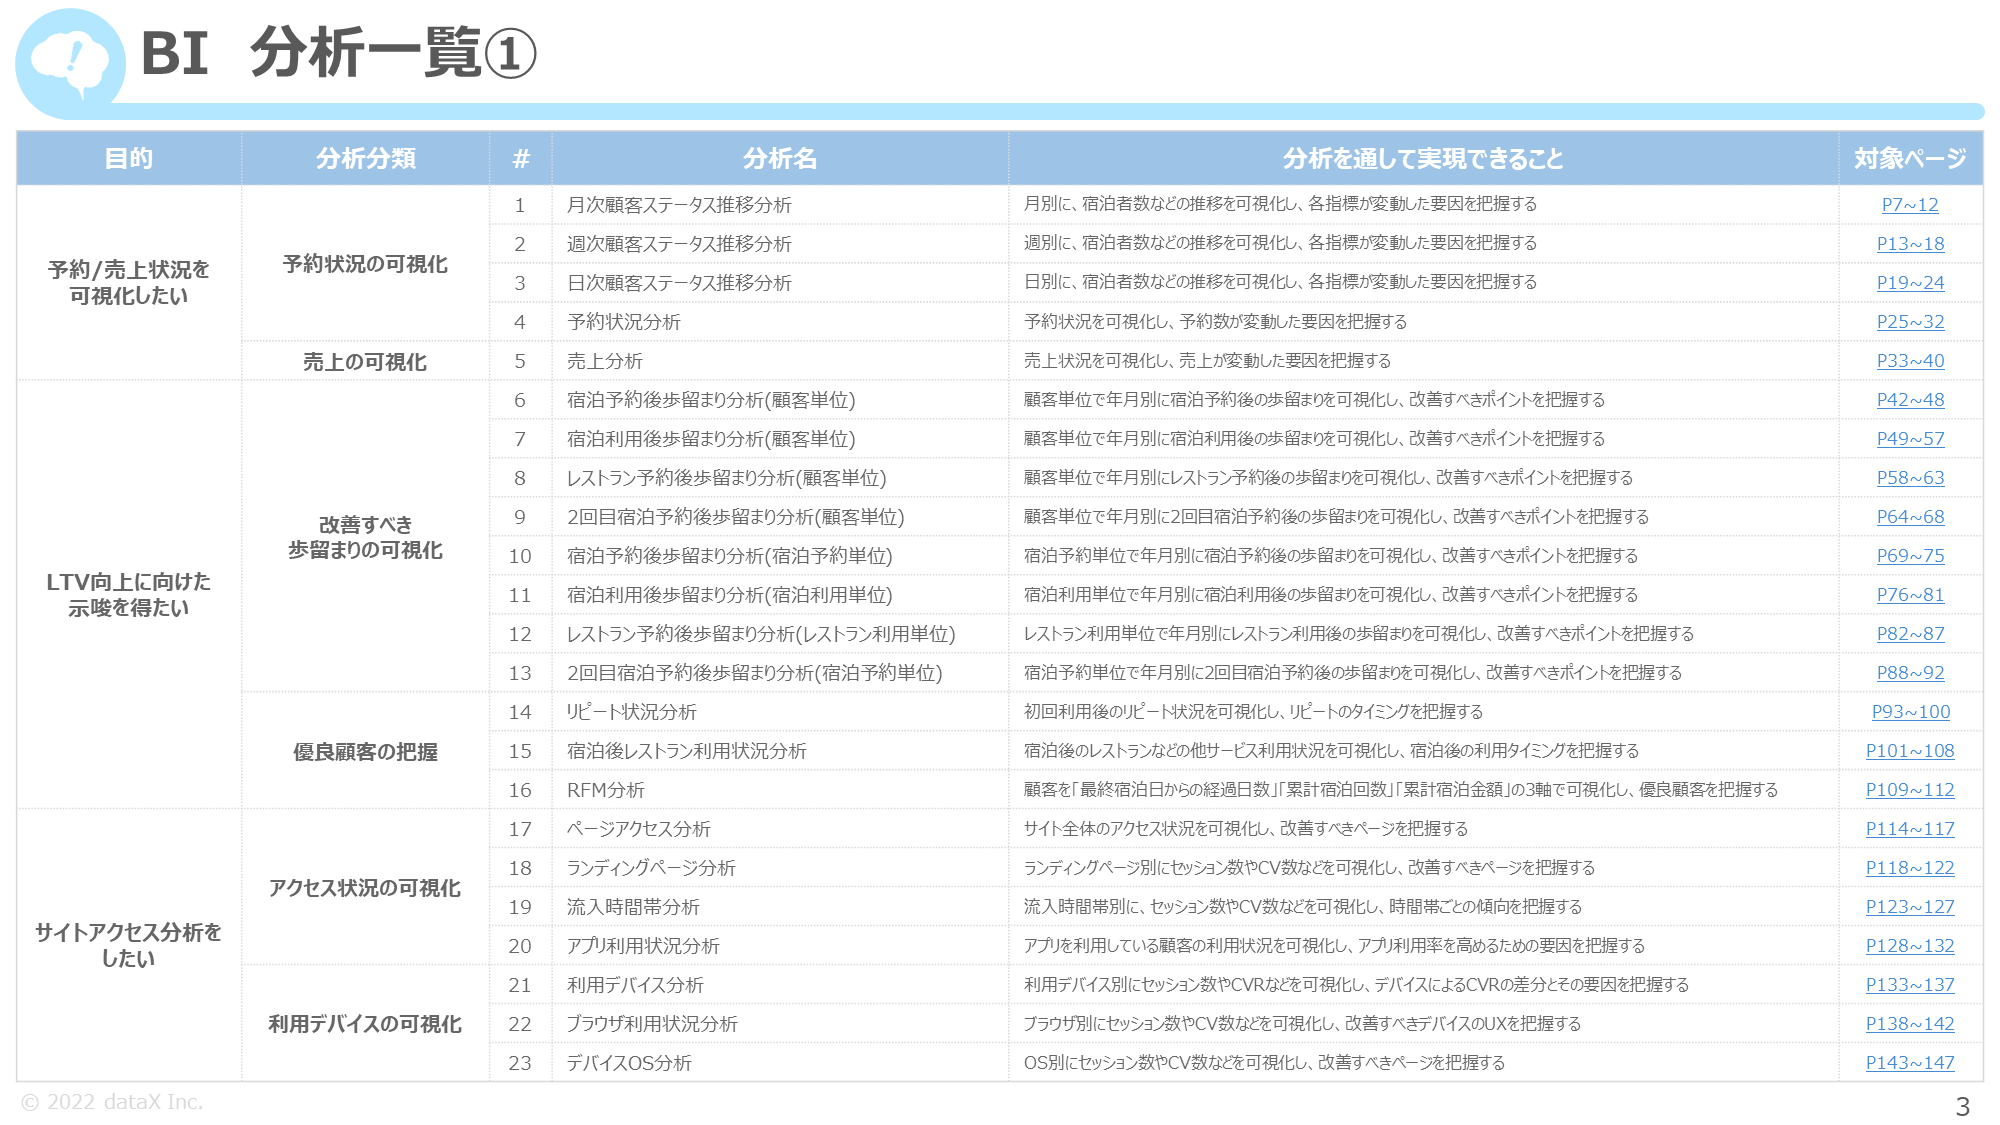Click the P133~137 link
This screenshot has height=1125, width=2000.
point(1910,985)
